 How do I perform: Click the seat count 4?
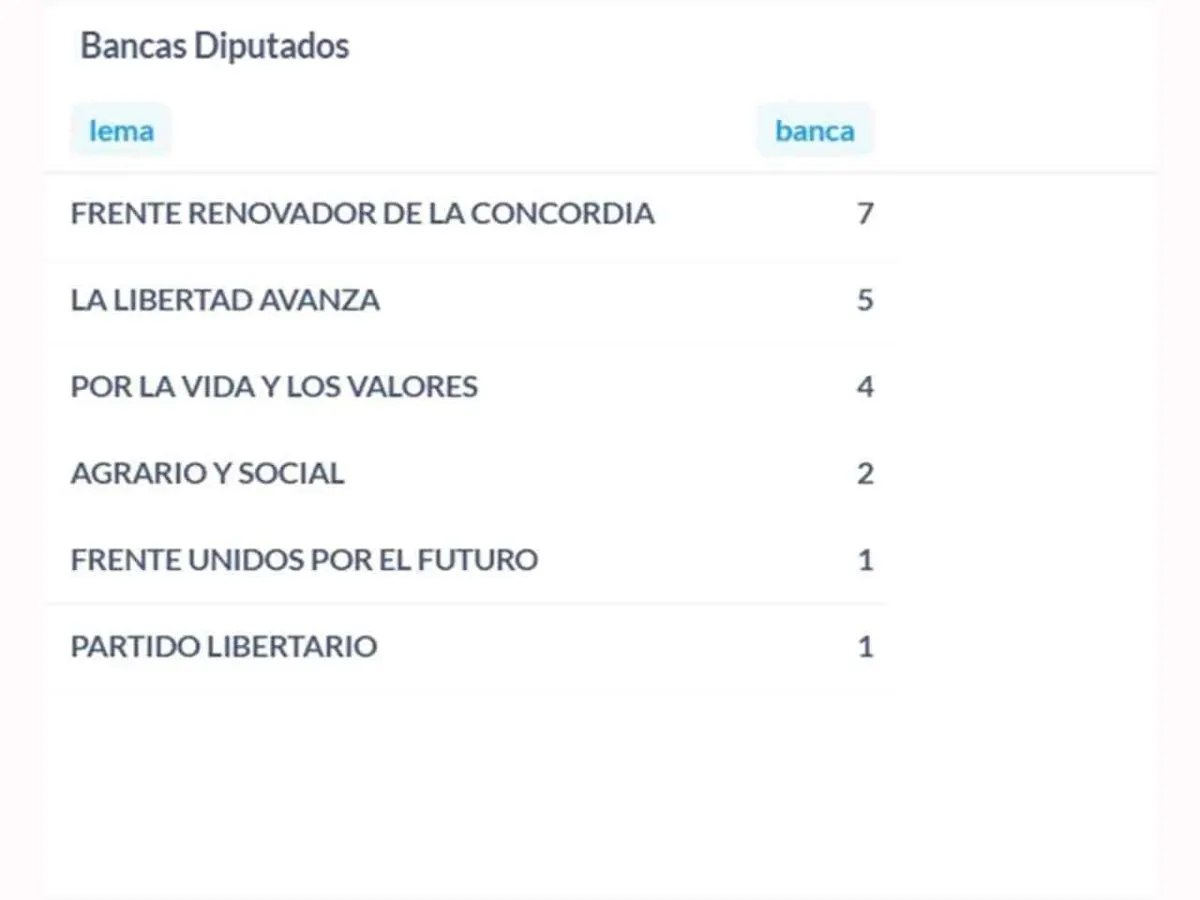tap(865, 386)
